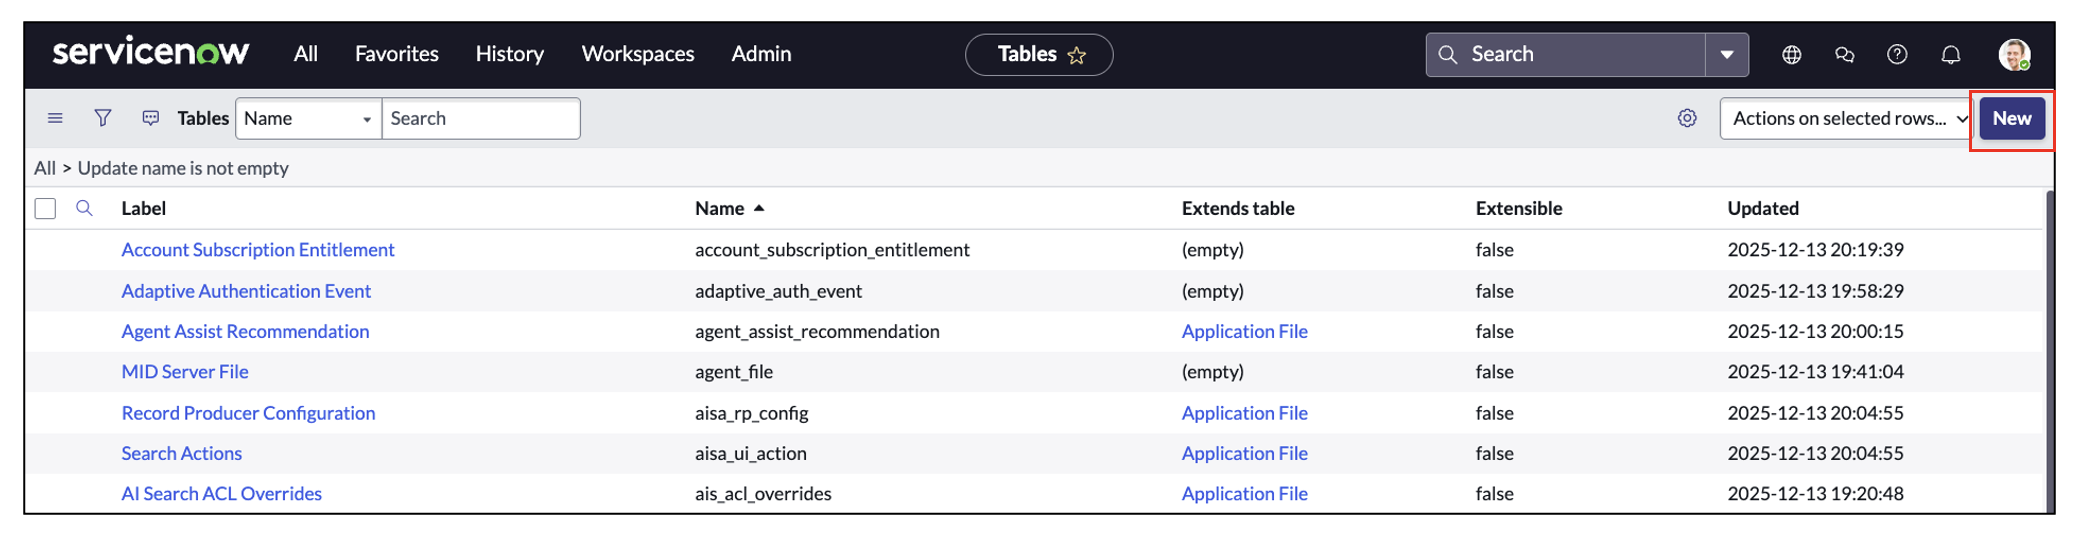Open Account Subscription Entitlement link
Screen dimensions: 2088x534
(258, 250)
